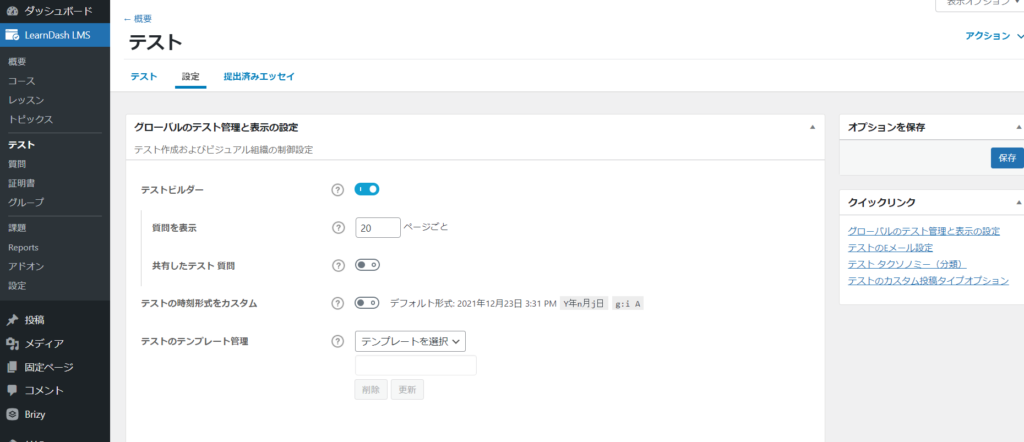This screenshot has width=1024, height=442.
Task: Click help icon beside テストビルダー
Action: (x=337, y=190)
